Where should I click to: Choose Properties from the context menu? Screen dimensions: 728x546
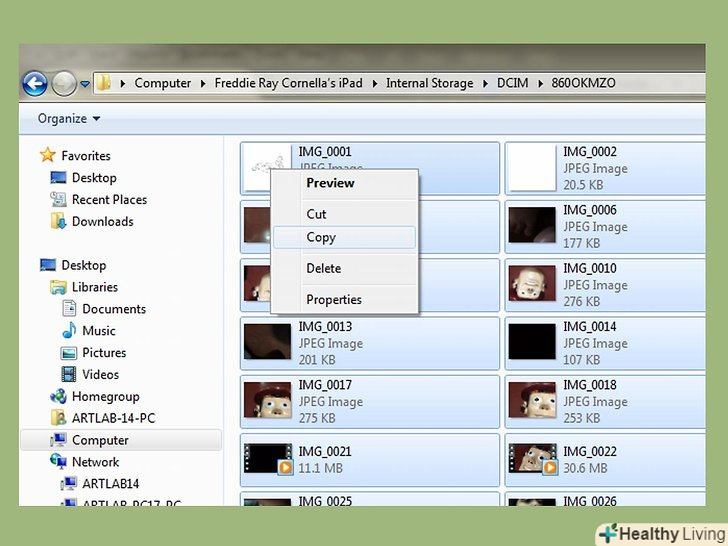click(333, 300)
